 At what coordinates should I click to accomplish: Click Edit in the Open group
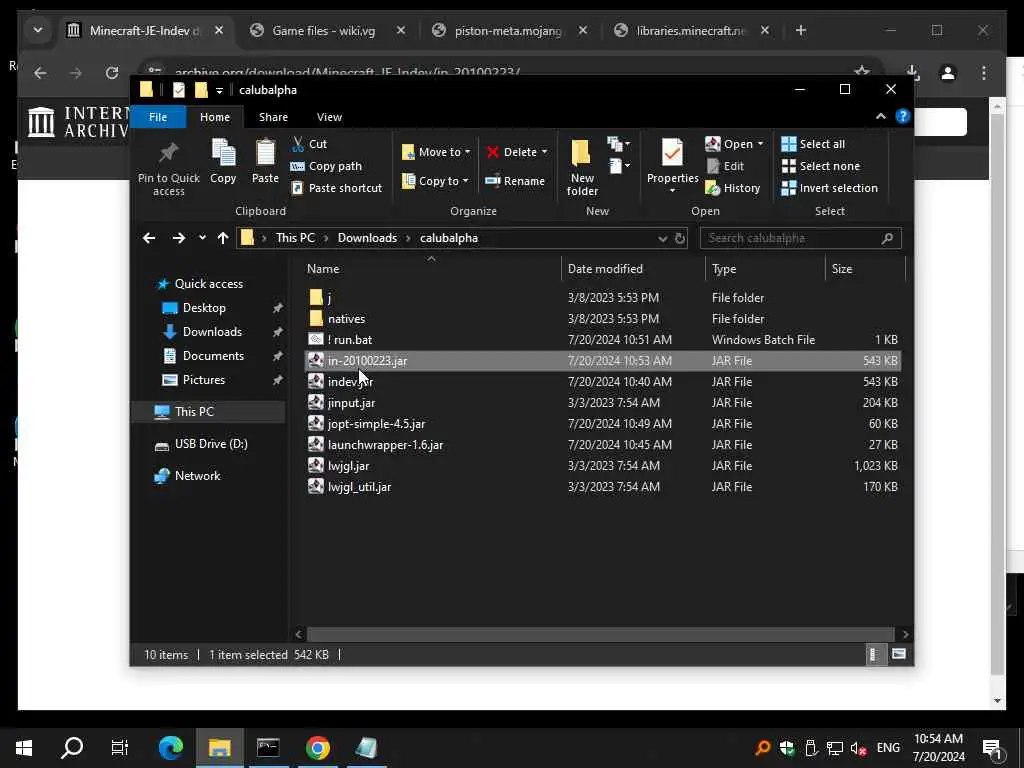tap(725, 166)
